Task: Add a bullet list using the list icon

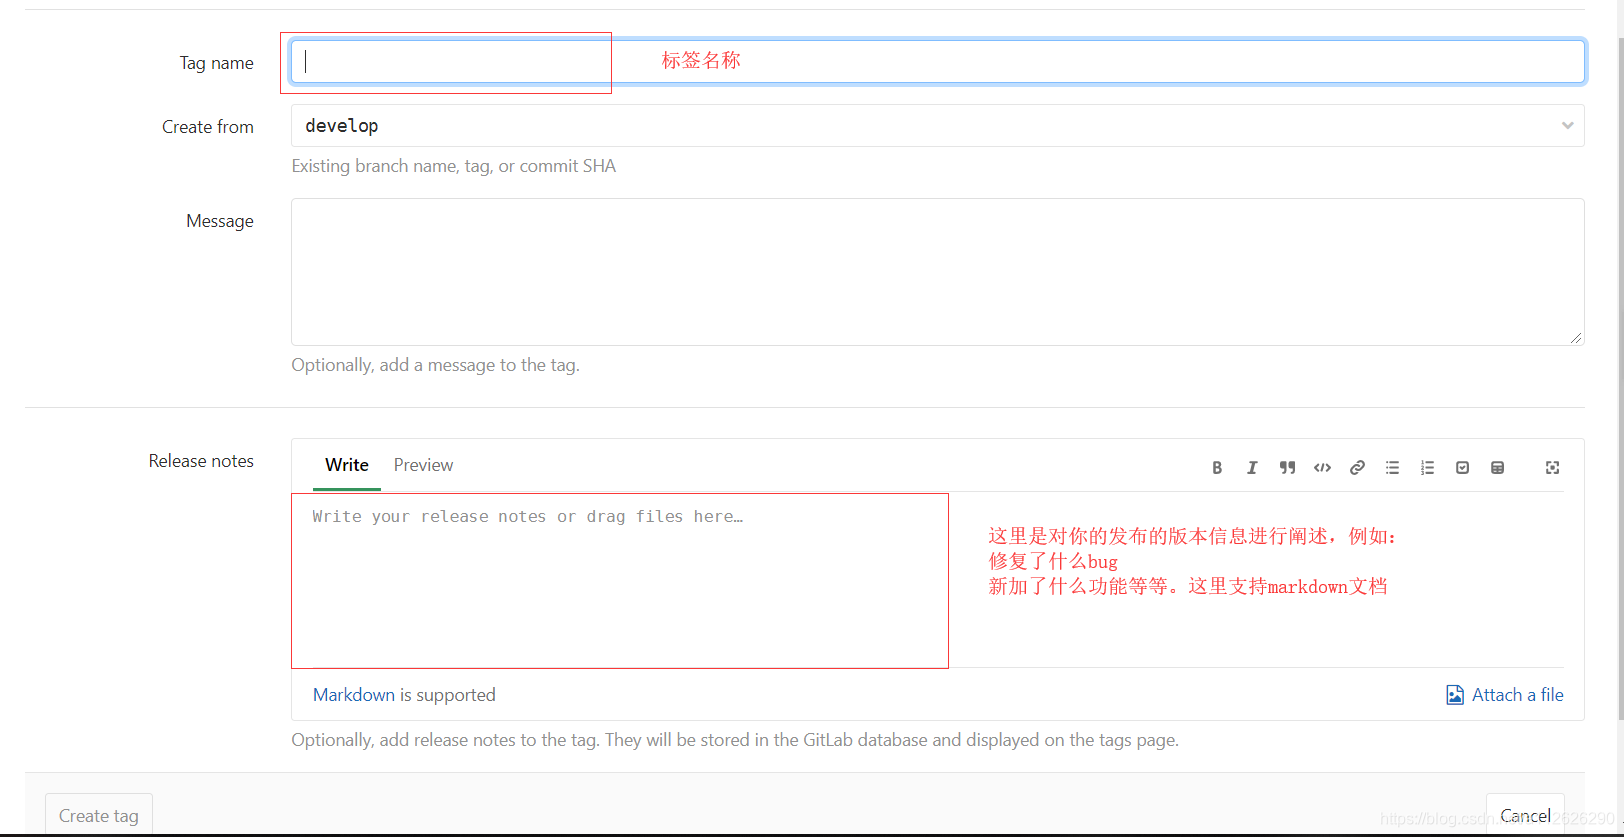Action: pos(1392,467)
